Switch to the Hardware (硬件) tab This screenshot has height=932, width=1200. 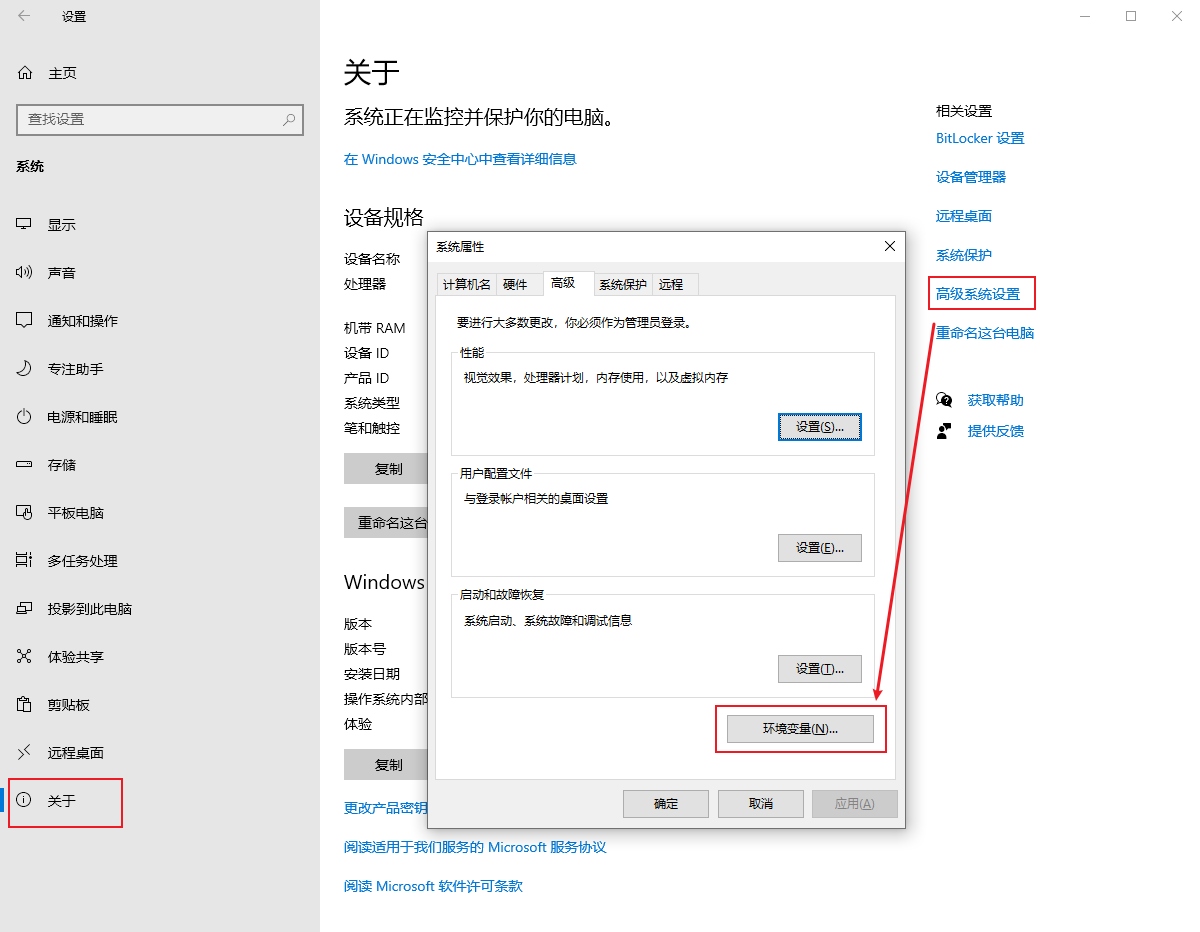pyautogui.click(x=515, y=285)
